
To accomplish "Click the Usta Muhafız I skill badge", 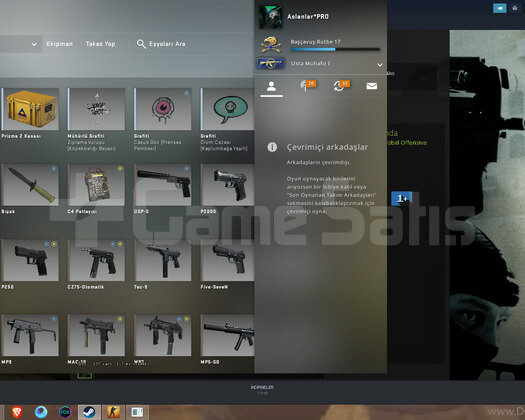I will (271, 63).
